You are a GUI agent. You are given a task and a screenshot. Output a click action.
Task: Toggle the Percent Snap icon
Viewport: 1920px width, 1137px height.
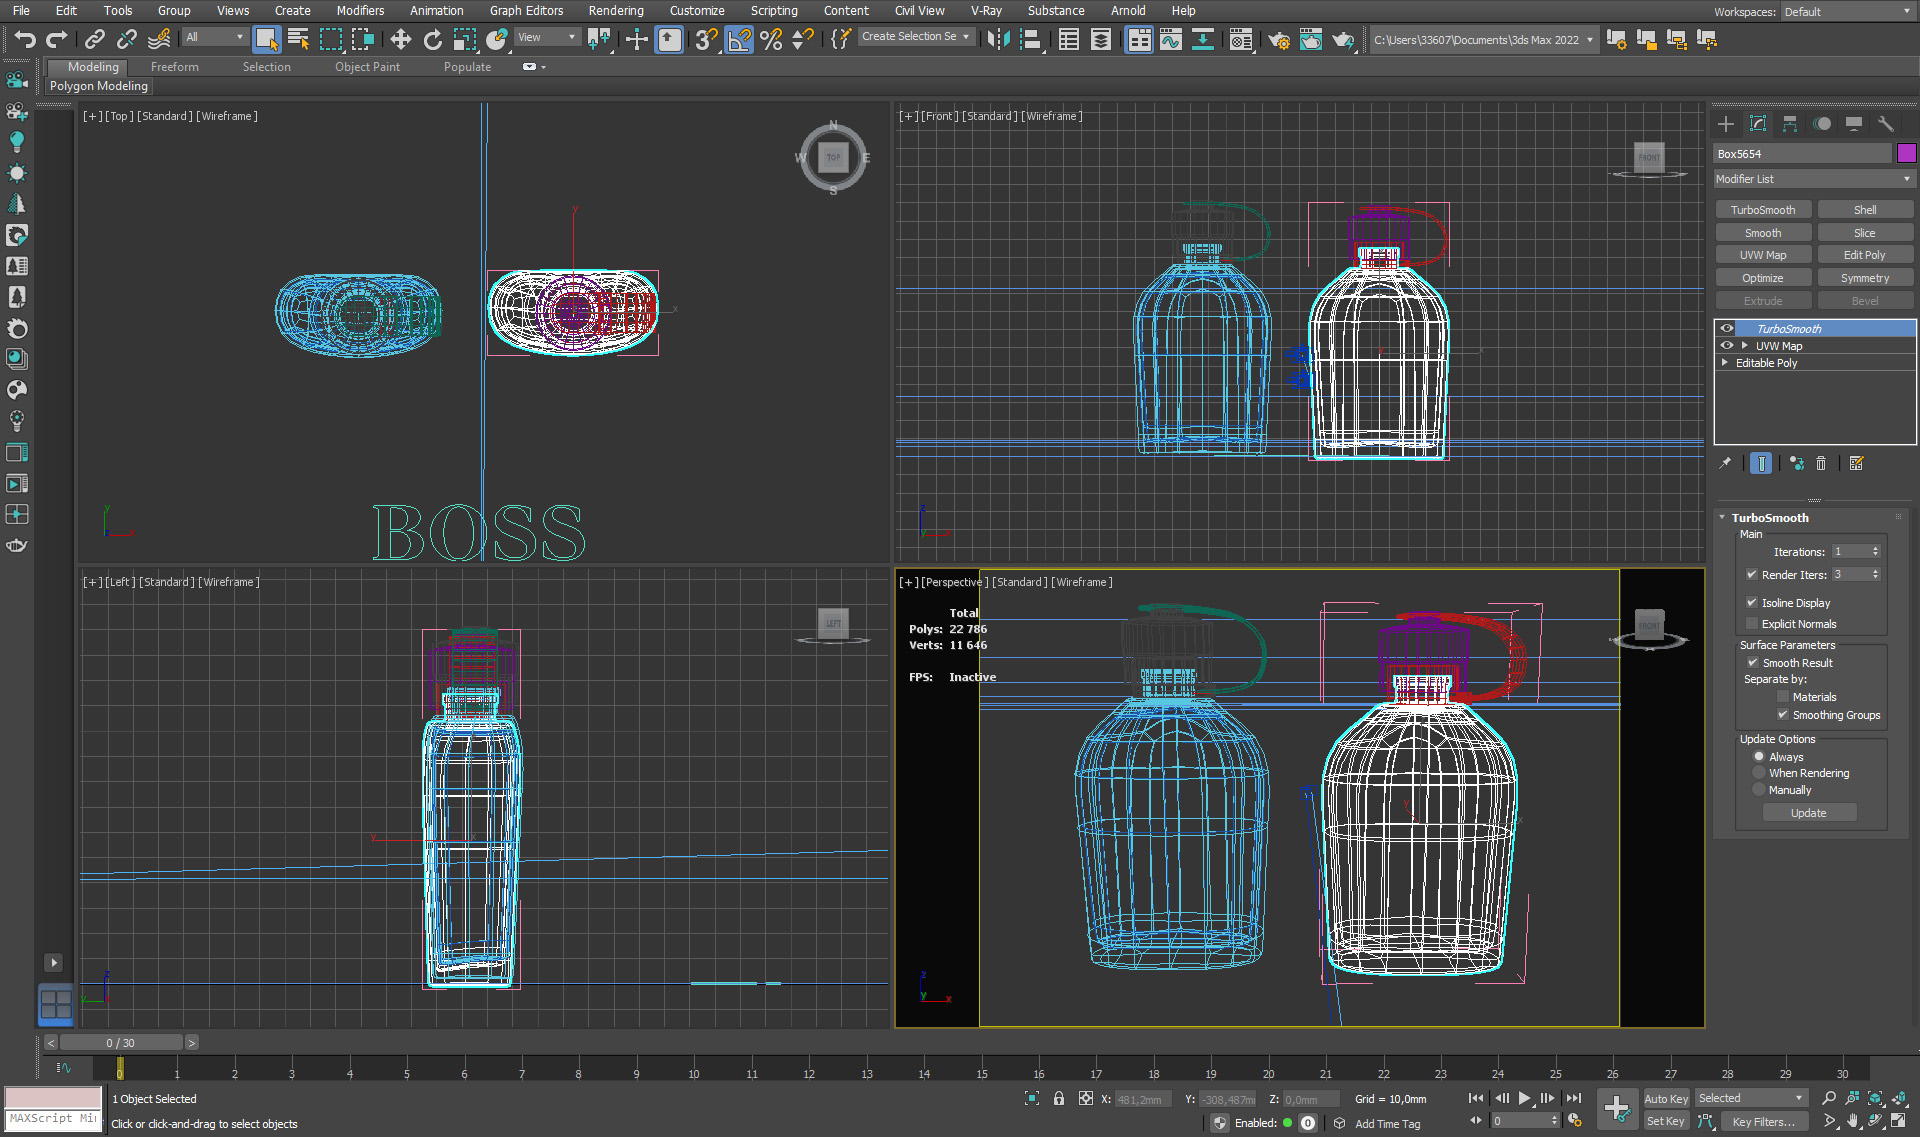point(771,39)
